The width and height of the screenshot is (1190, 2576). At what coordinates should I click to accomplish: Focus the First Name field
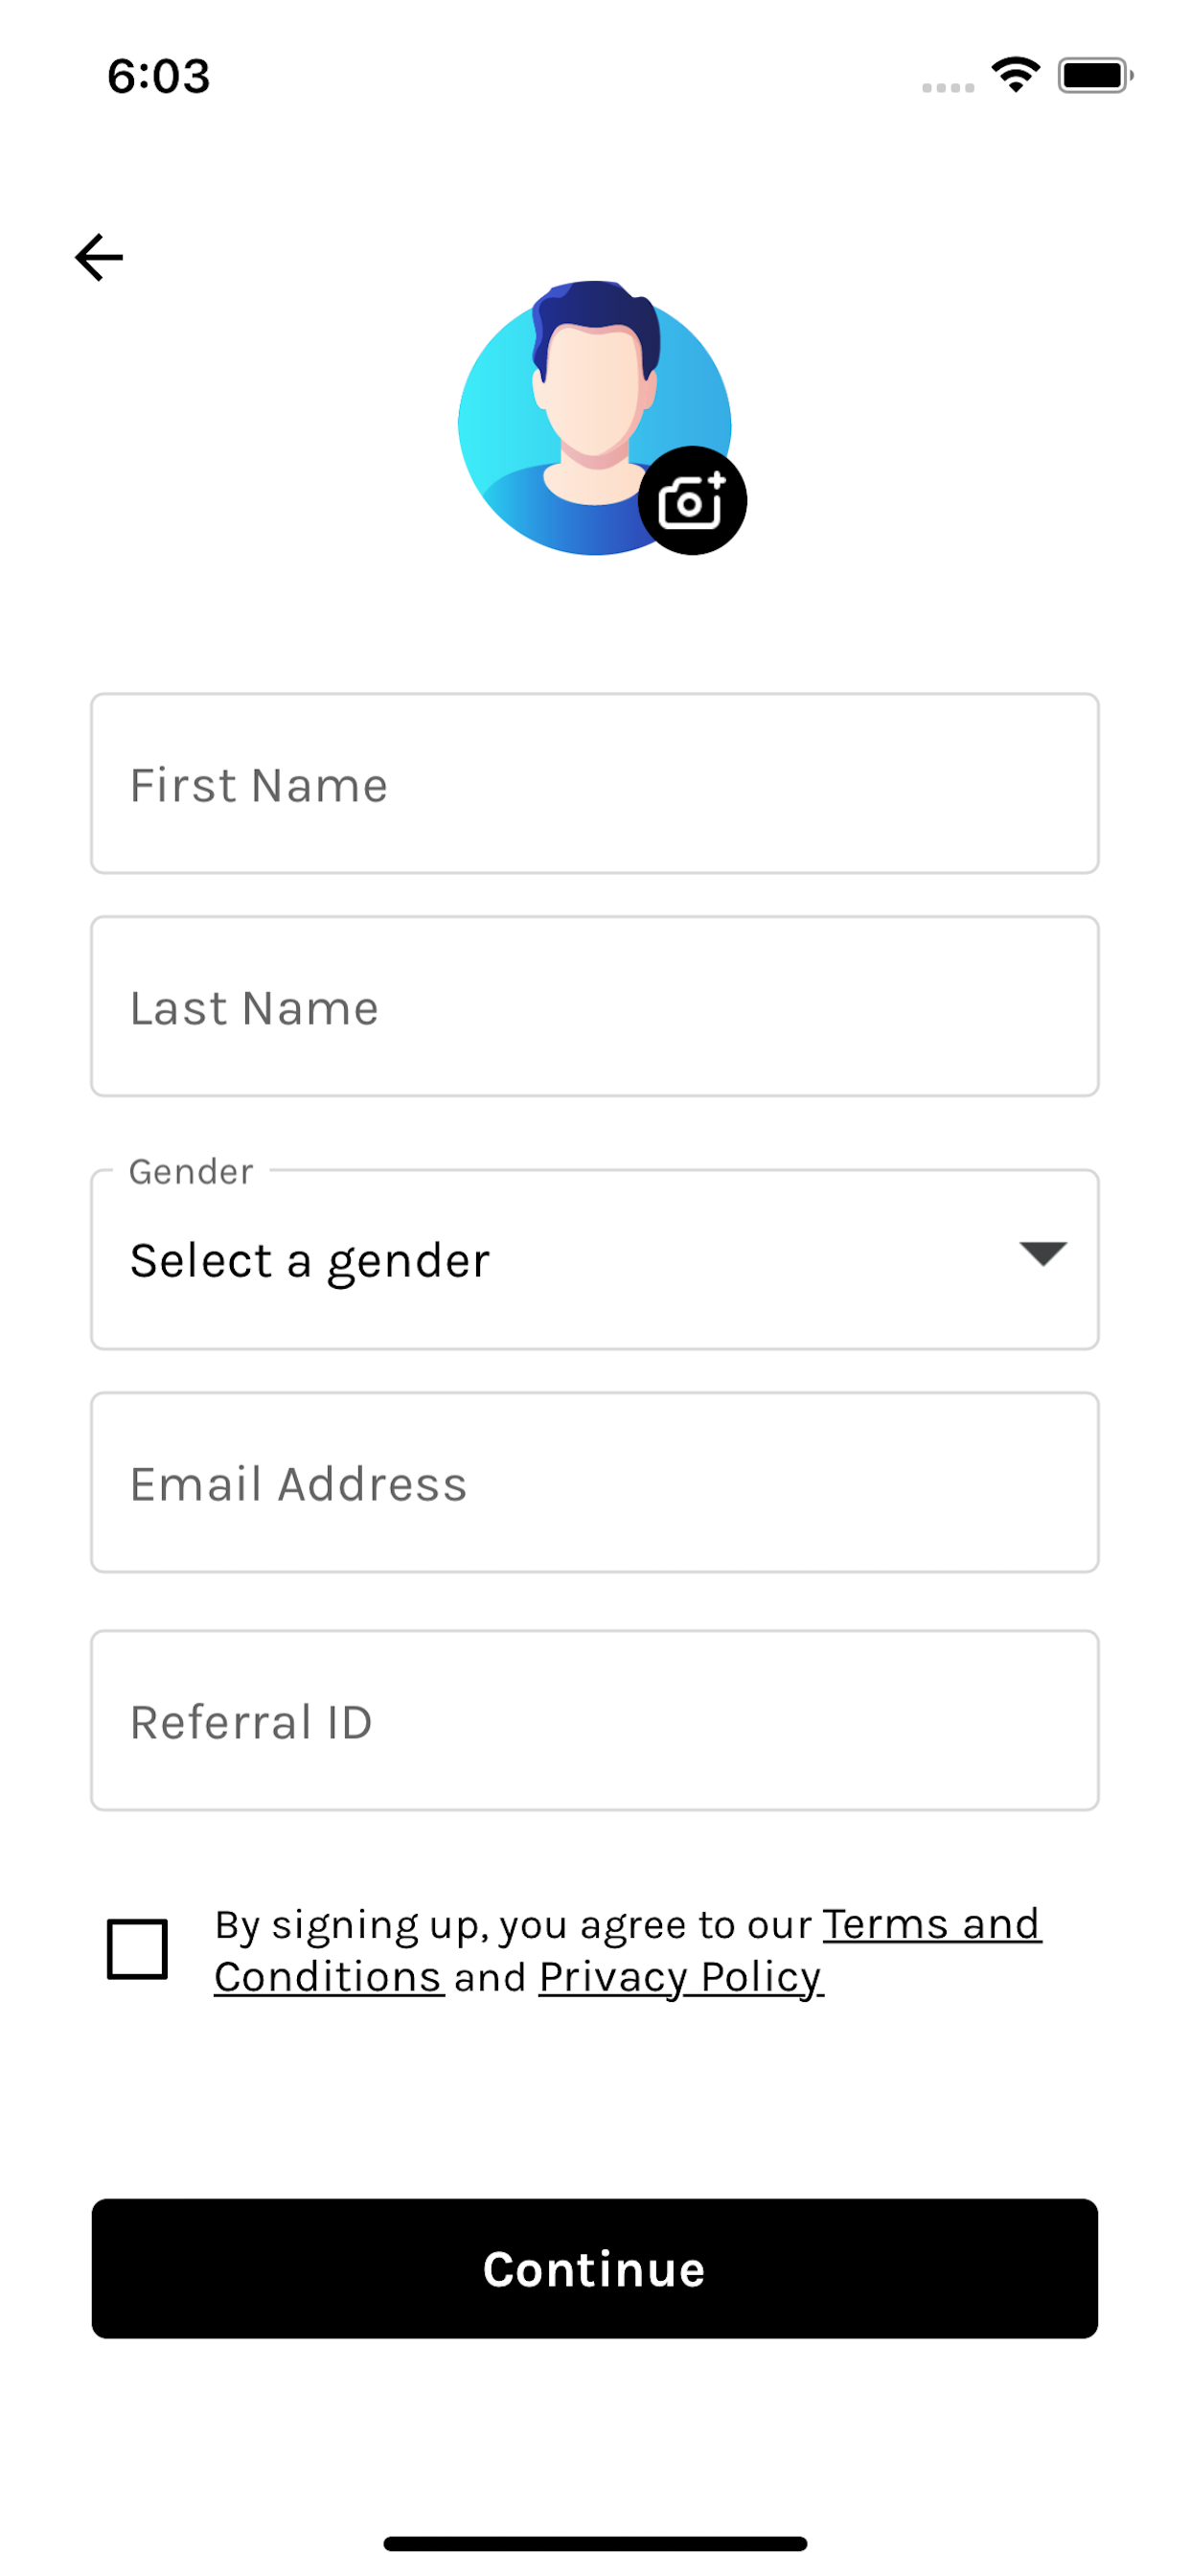tap(595, 784)
